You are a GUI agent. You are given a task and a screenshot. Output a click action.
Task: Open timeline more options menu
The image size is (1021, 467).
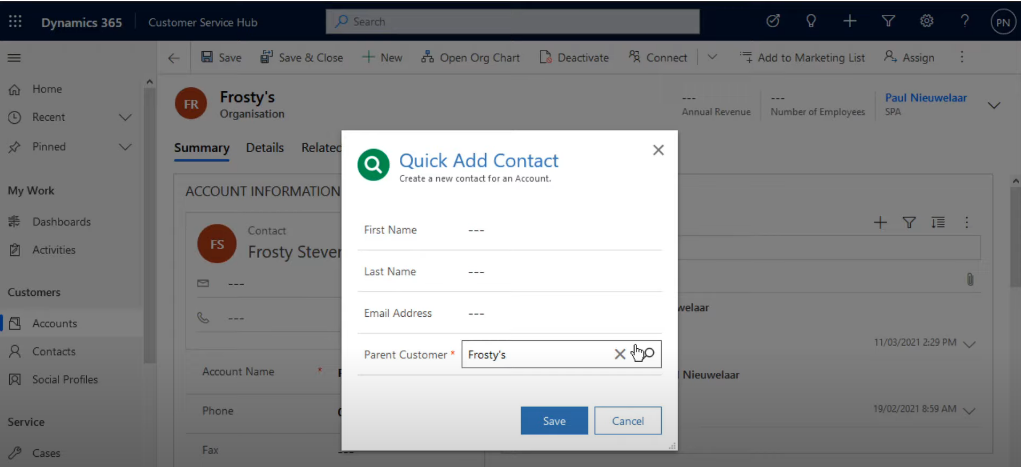coord(967,223)
